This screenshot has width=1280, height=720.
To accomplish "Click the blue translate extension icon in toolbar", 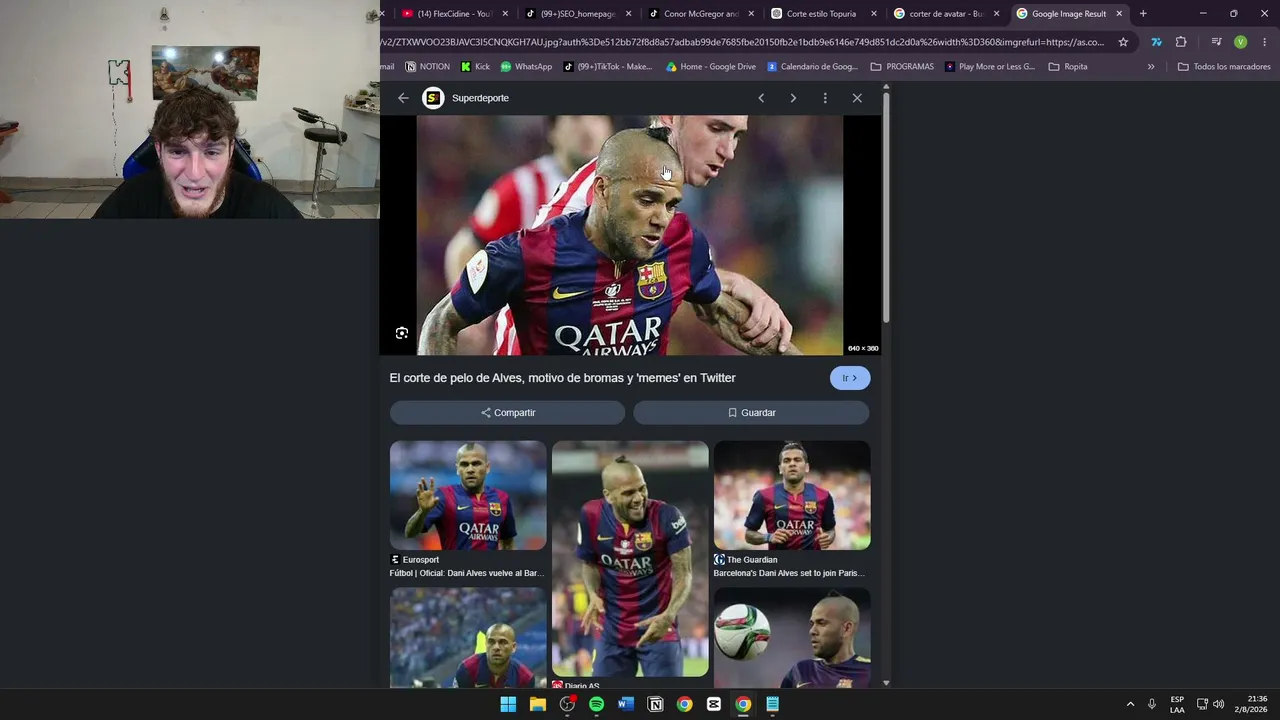I will [1157, 42].
